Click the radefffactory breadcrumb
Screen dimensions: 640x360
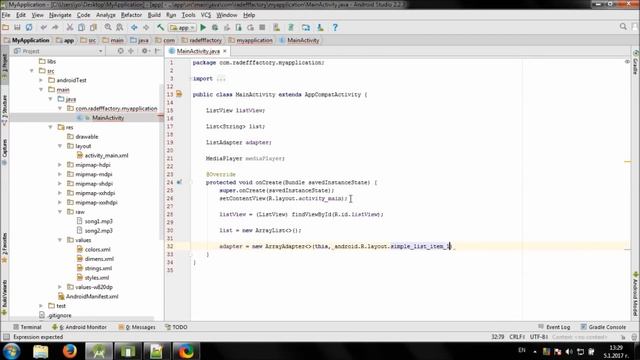click(x=201, y=40)
